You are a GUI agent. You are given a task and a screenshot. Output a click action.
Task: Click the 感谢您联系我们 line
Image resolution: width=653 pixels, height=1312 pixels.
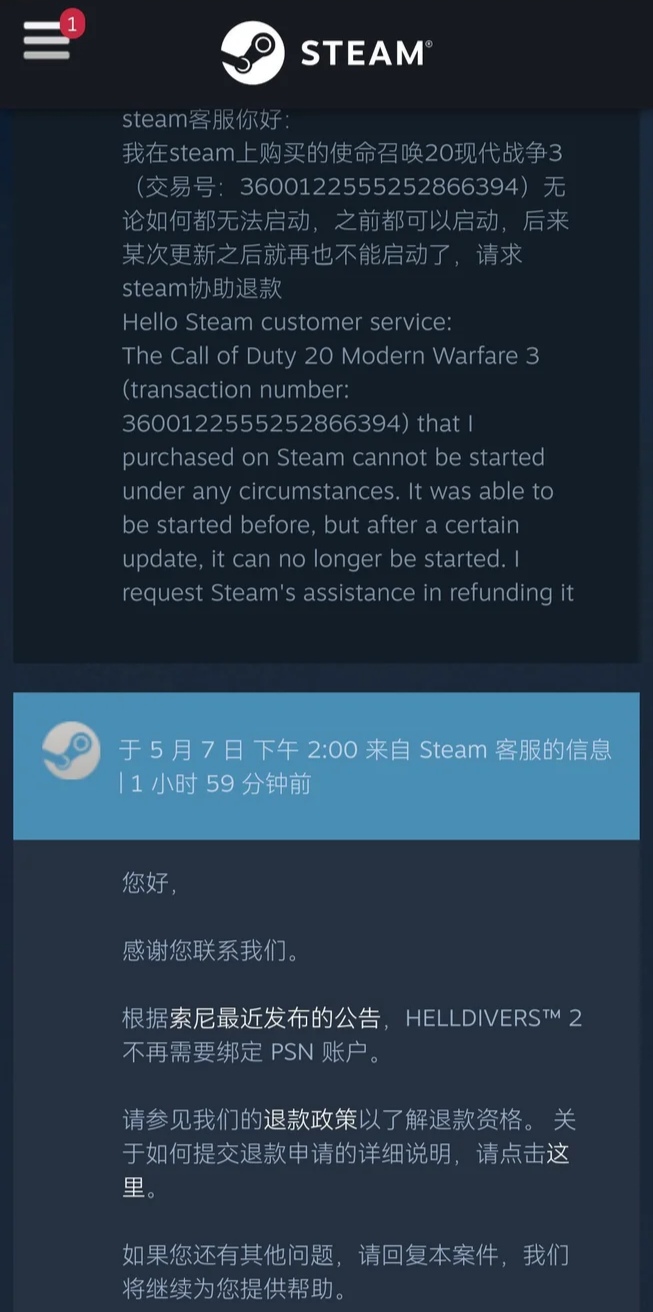[210, 951]
